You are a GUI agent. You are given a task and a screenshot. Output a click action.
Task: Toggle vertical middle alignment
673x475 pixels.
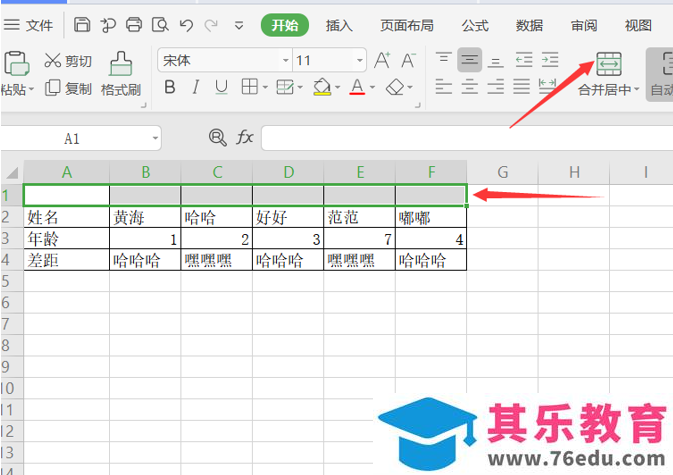pos(470,59)
